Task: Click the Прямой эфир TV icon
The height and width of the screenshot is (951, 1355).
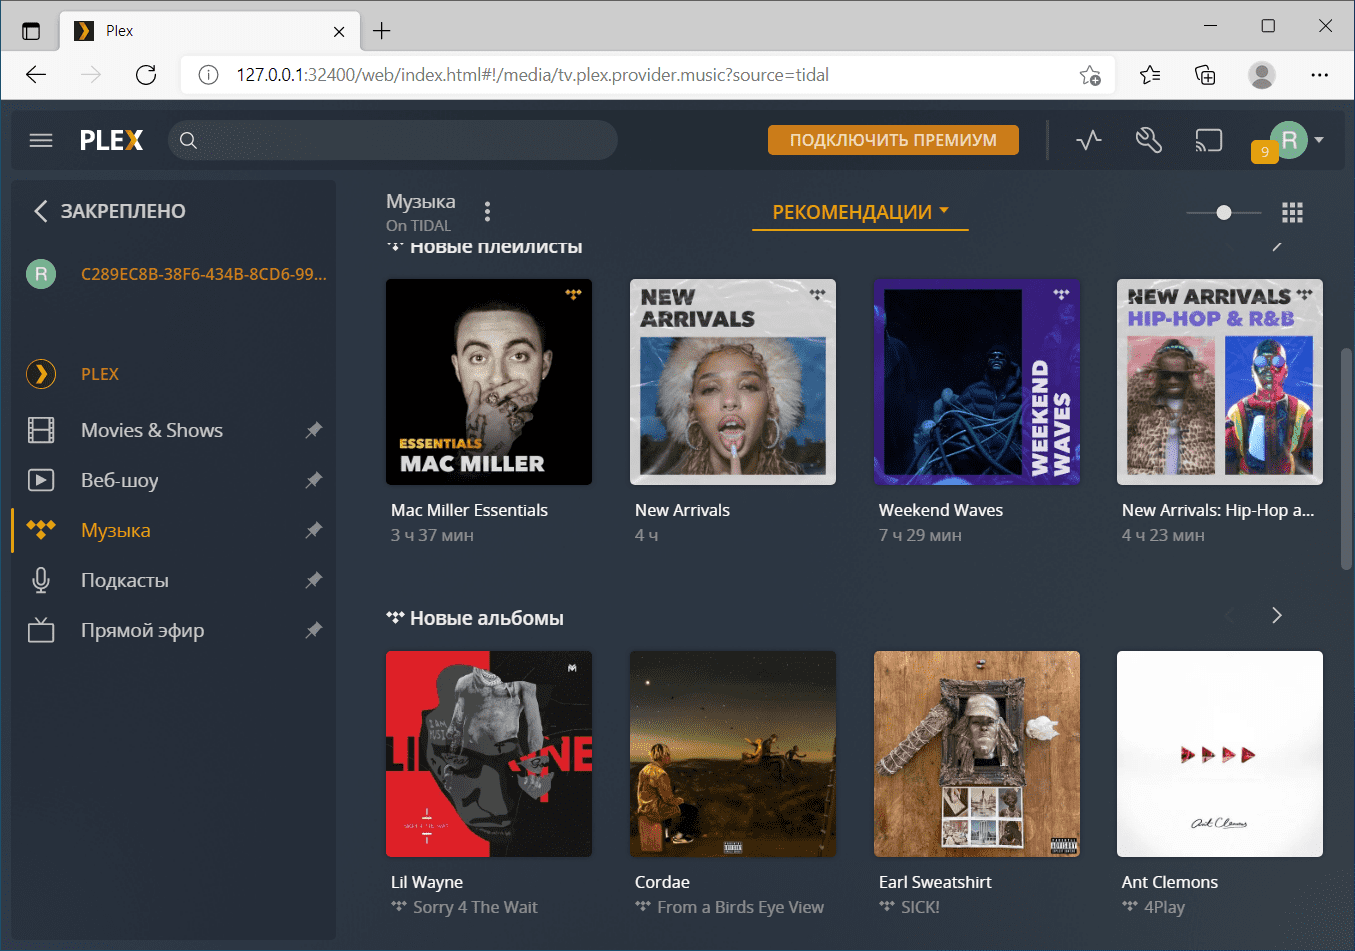Action: coord(41,630)
